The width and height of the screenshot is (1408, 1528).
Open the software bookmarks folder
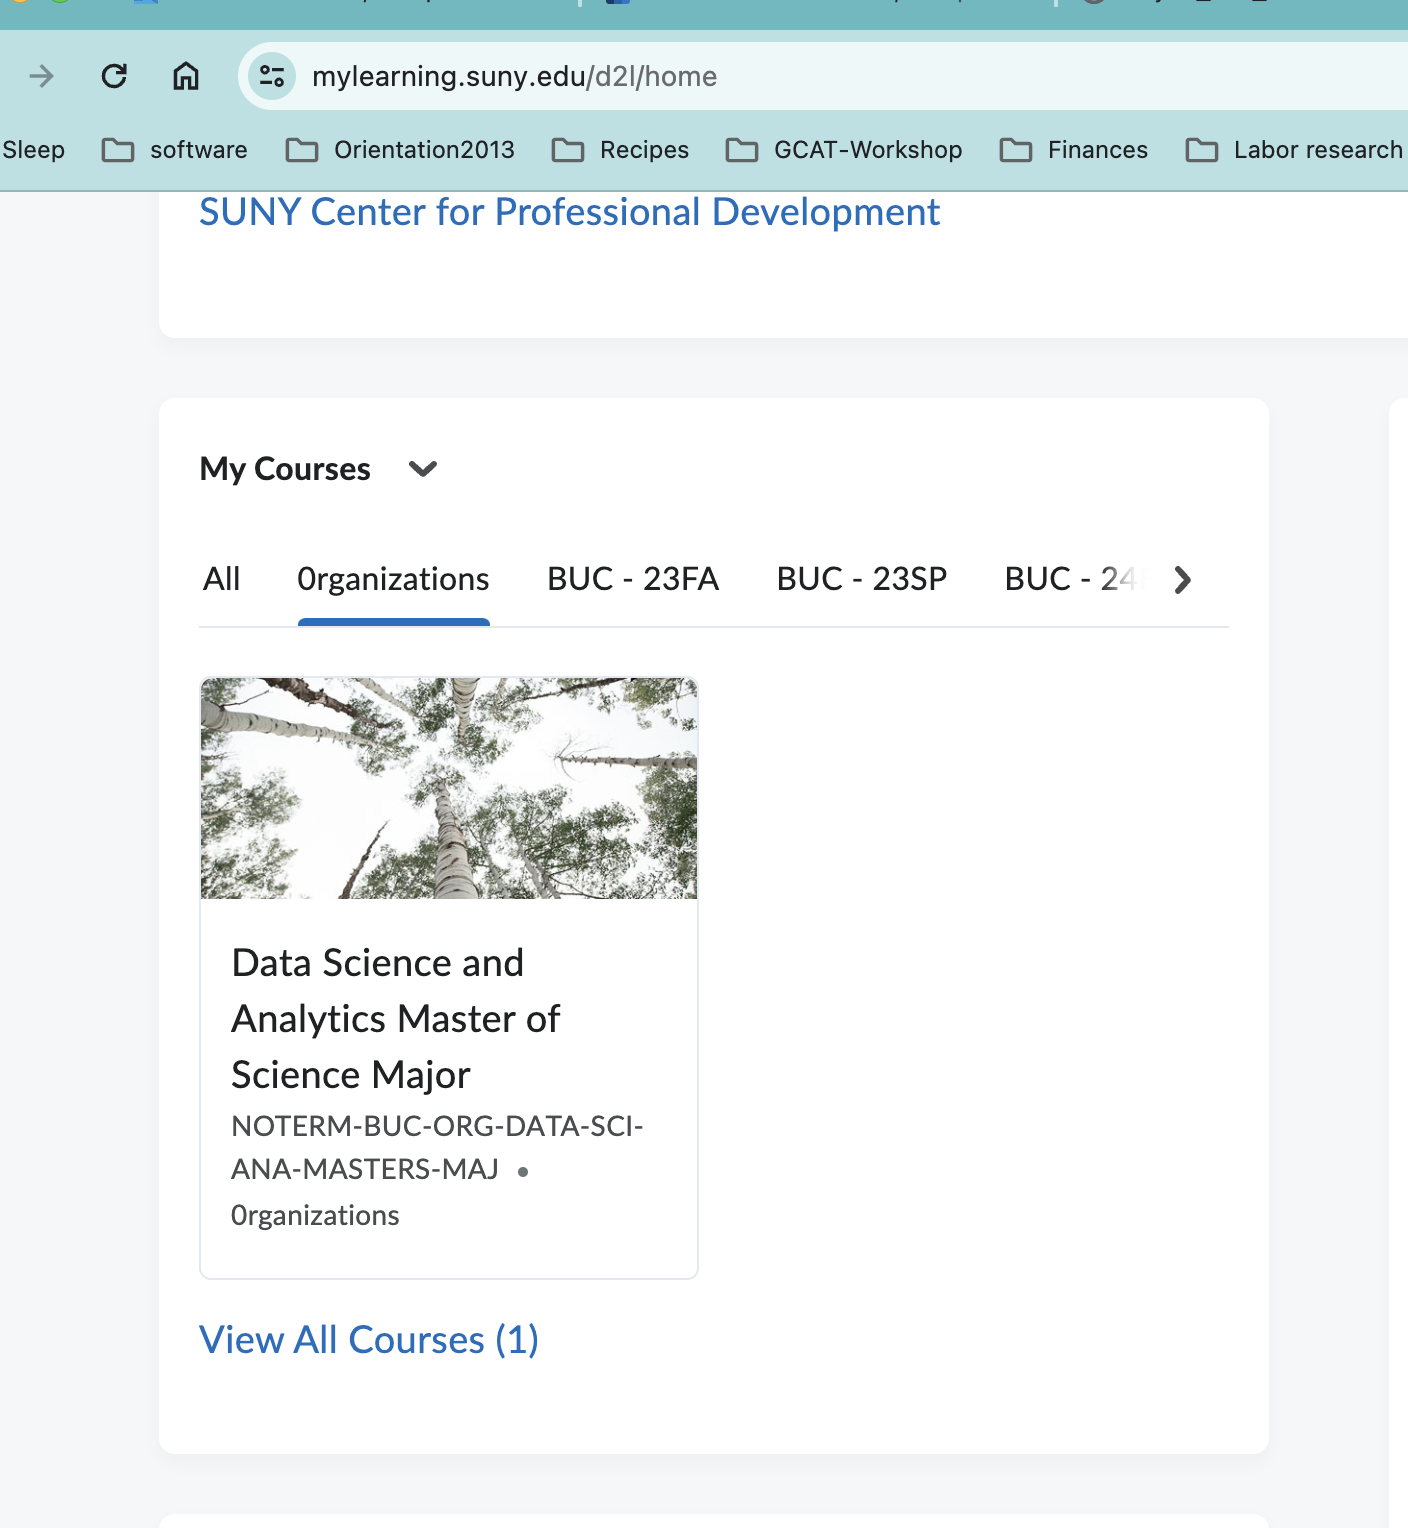[x=175, y=150]
